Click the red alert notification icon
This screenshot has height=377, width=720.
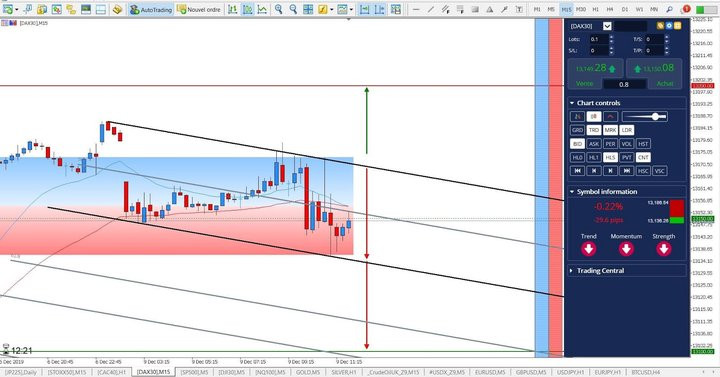pyautogui.click(x=686, y=9)
